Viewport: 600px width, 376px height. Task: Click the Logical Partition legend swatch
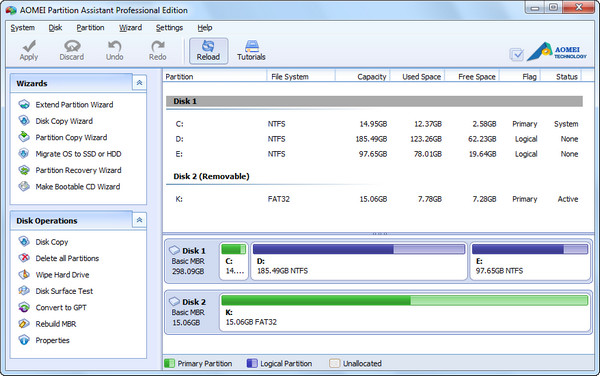252,363
